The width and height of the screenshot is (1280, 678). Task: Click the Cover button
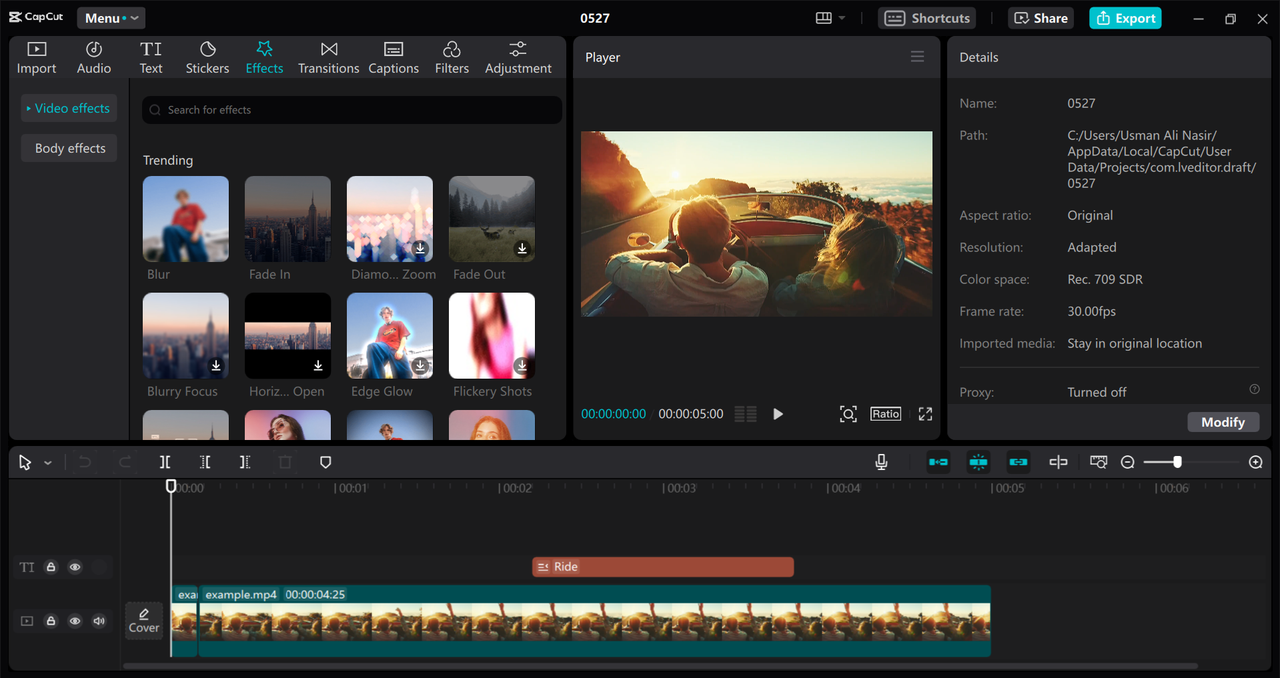click(144, 620)
